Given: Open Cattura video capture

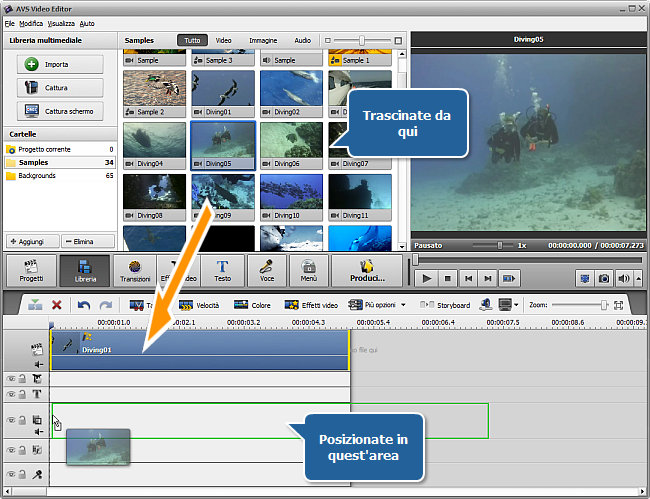Looking at the screenshot, I should click(60, 88).
